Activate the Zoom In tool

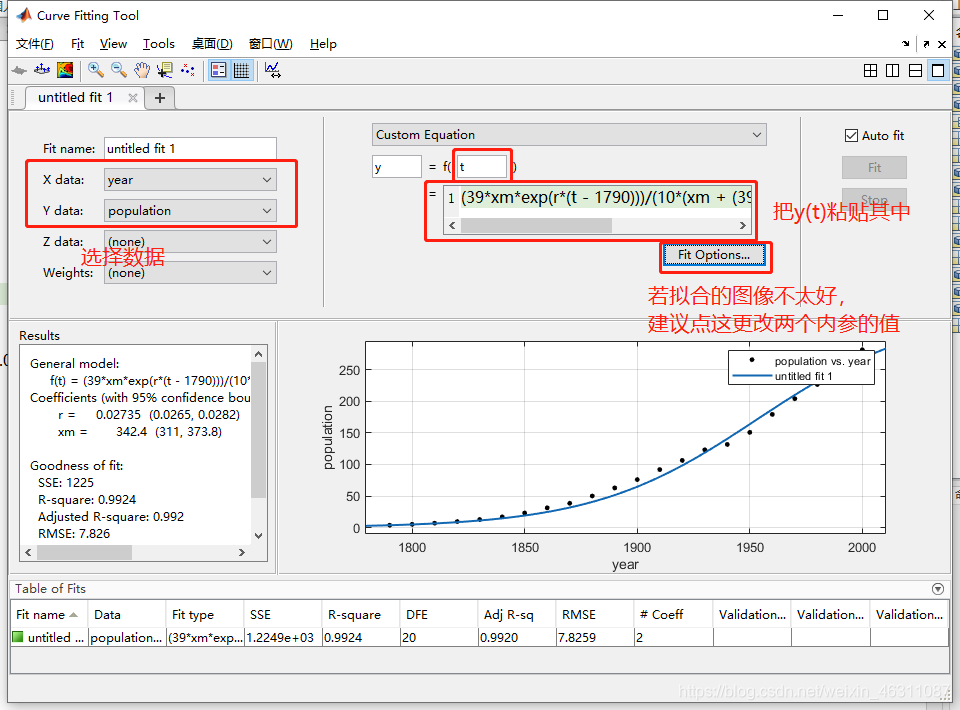coord(96,70)
